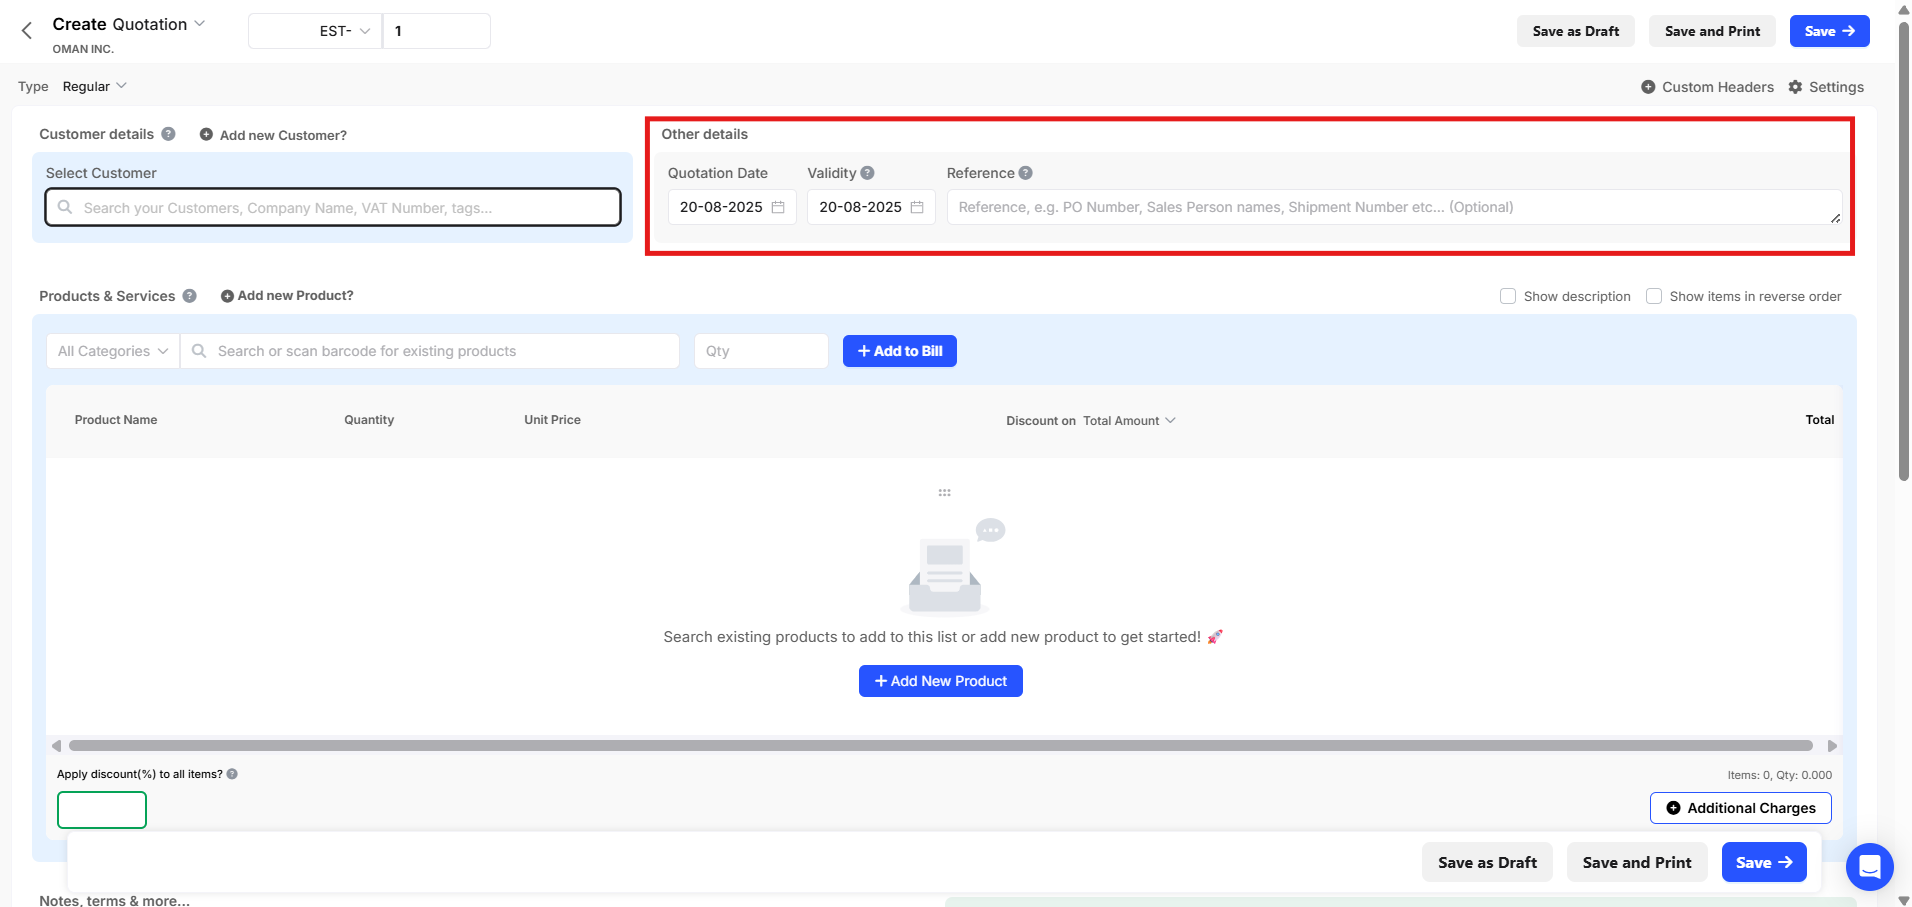Click the Quantity column header
Viewport: 1912px width, 907px height.
[369, 420]
